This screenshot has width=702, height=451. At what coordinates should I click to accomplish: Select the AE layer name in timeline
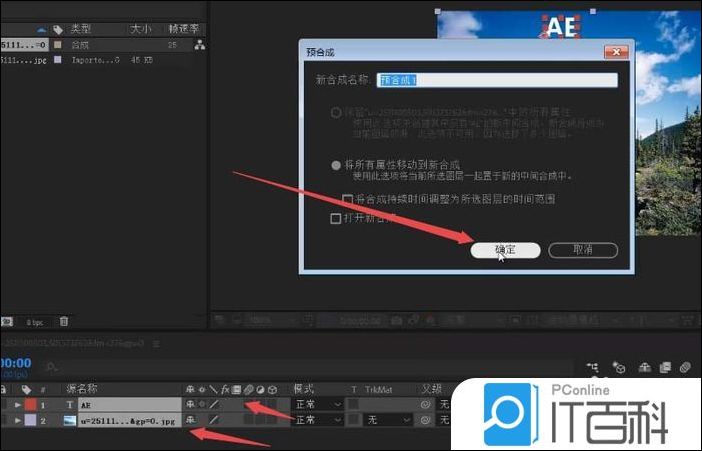pyautogui.click(x=130, y=405)
